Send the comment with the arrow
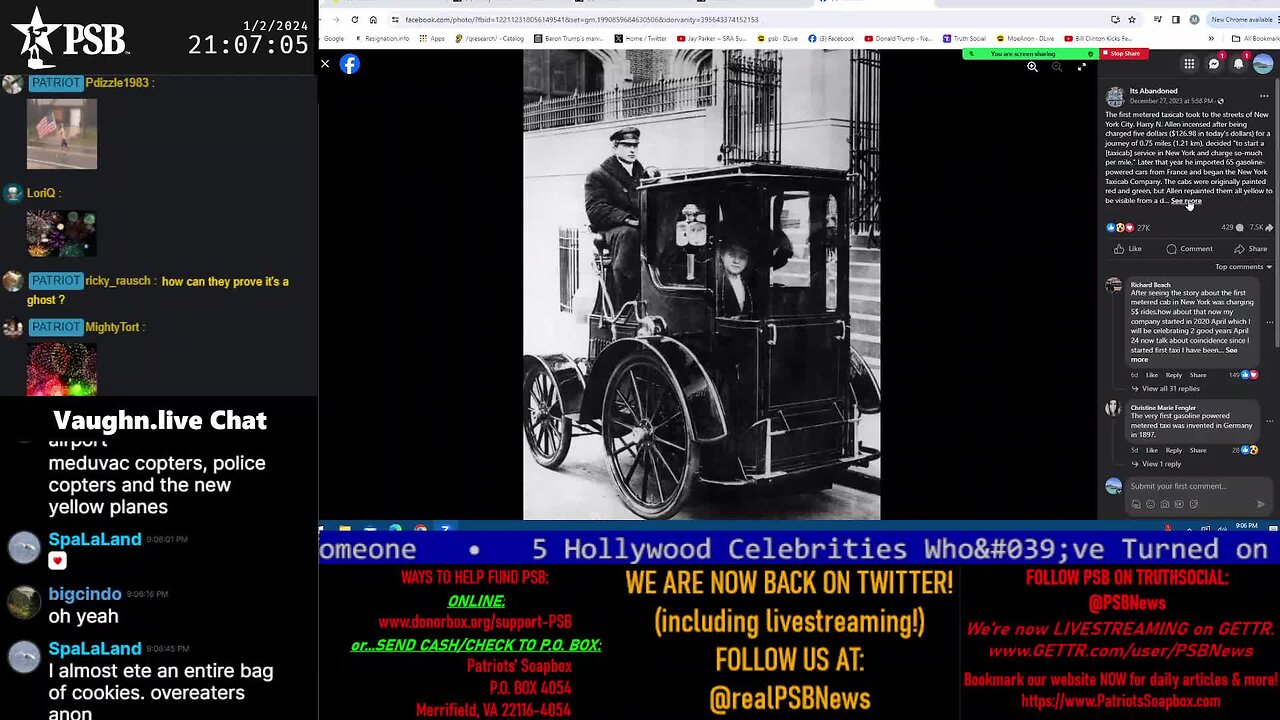1280x720 pixels. (x=1260, y=504)
